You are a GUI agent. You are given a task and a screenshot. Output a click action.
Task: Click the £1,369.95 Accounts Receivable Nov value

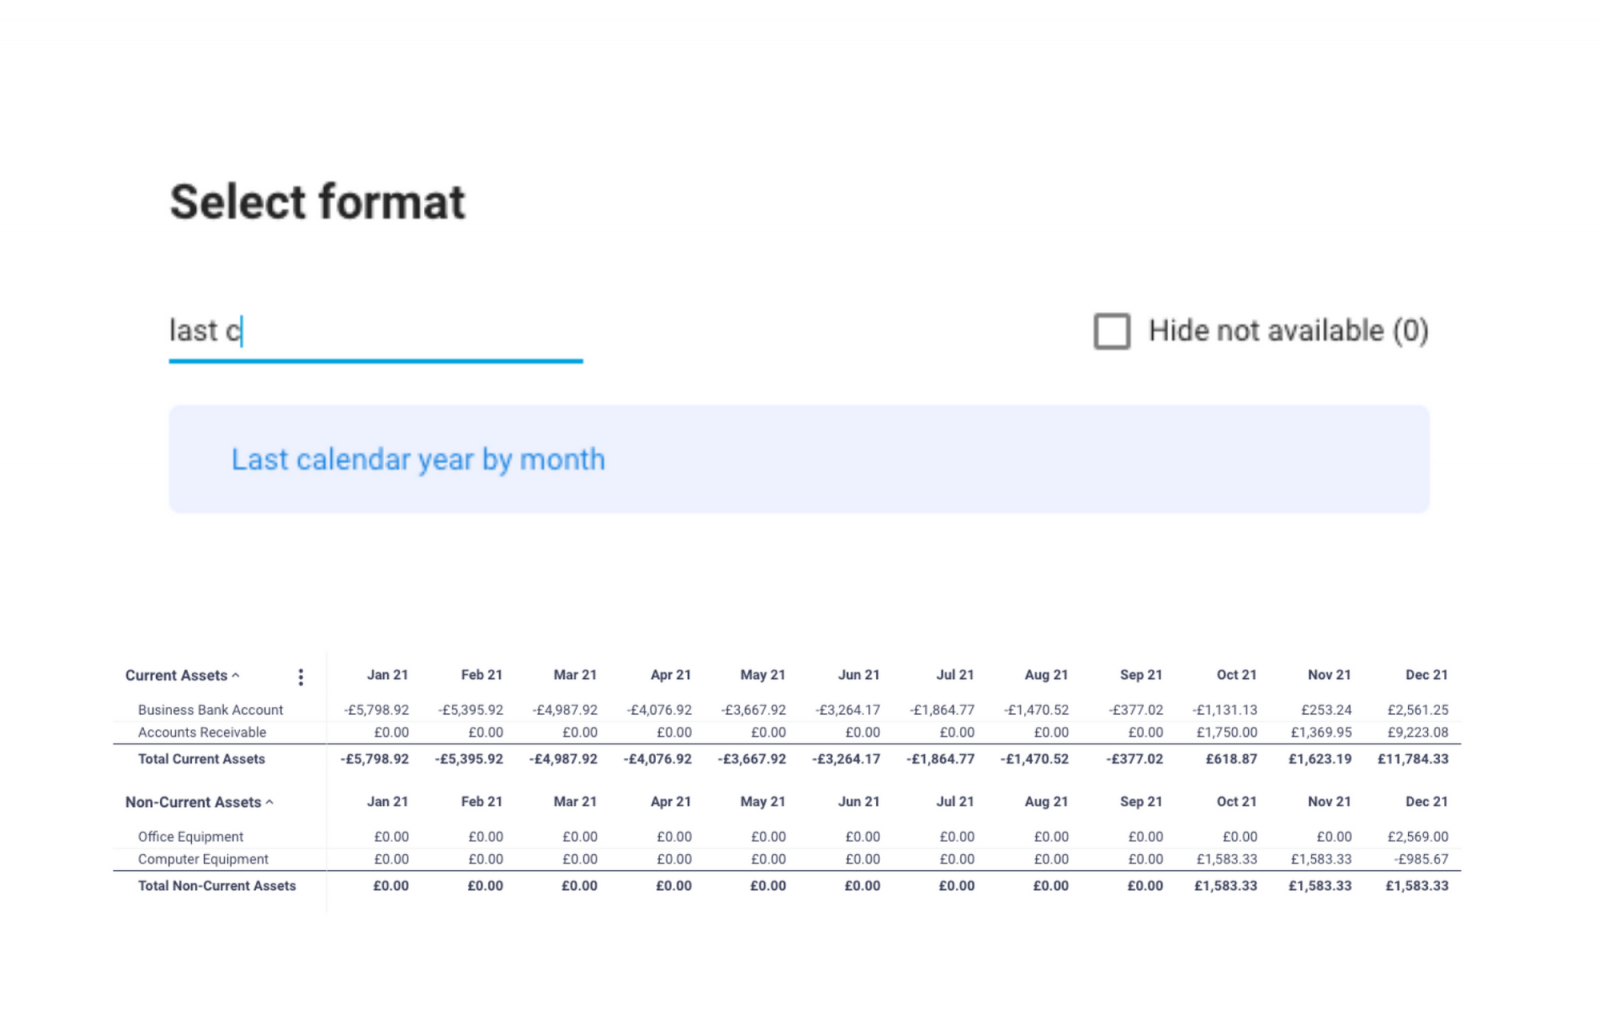point(1321,732)
